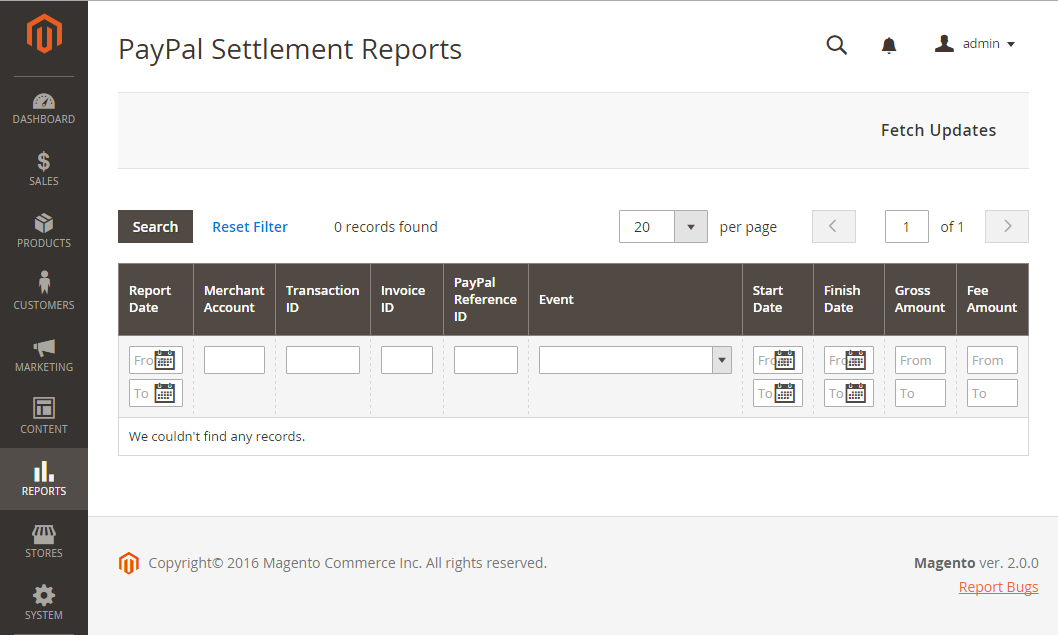Open the Dashboard from the sidebar

(x=44, y=106)
